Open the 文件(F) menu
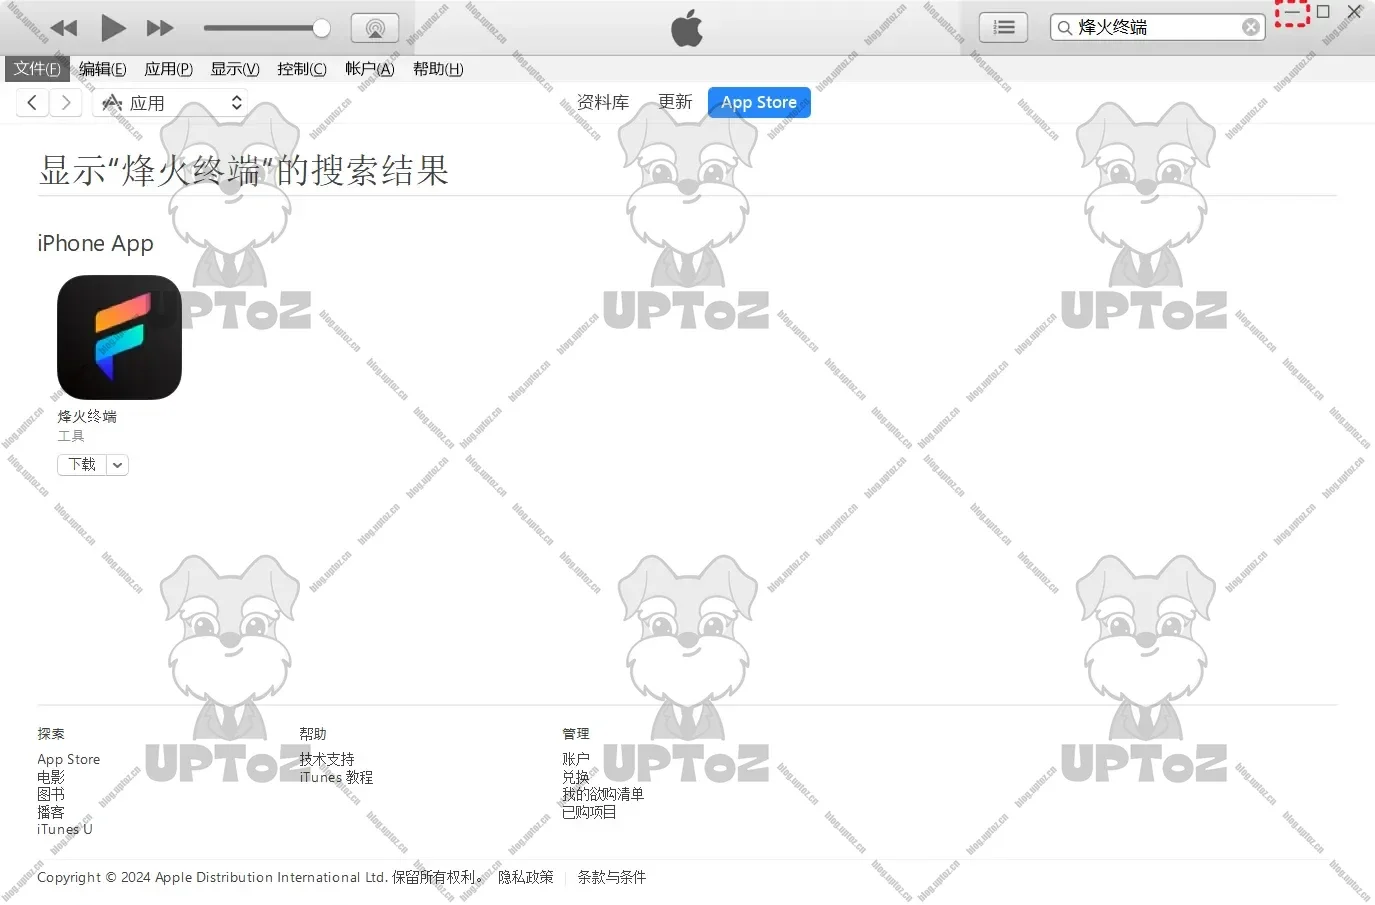The width and height of the screenshot is (1375, 905). [x=37, y=68]
